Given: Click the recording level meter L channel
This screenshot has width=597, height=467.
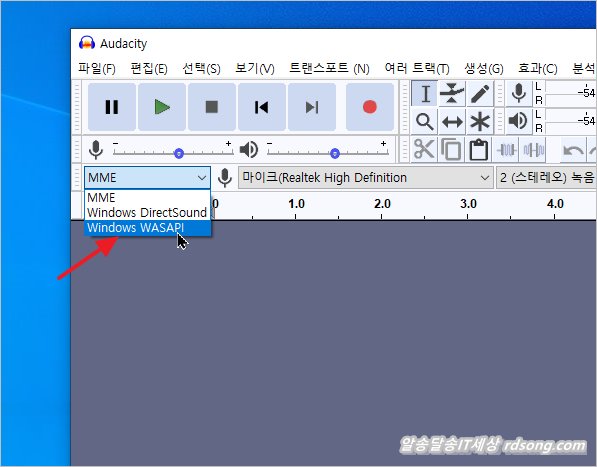Looking at the screenshot, I should click(x=571, y=87).
